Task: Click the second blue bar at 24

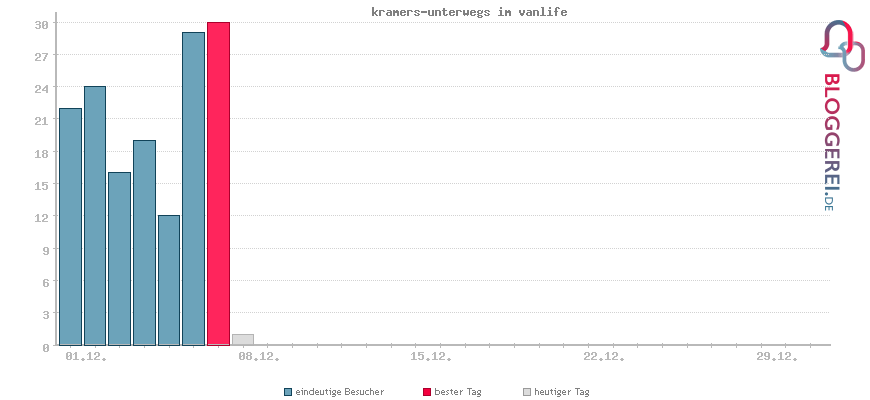Action: [x=95, y=215]
